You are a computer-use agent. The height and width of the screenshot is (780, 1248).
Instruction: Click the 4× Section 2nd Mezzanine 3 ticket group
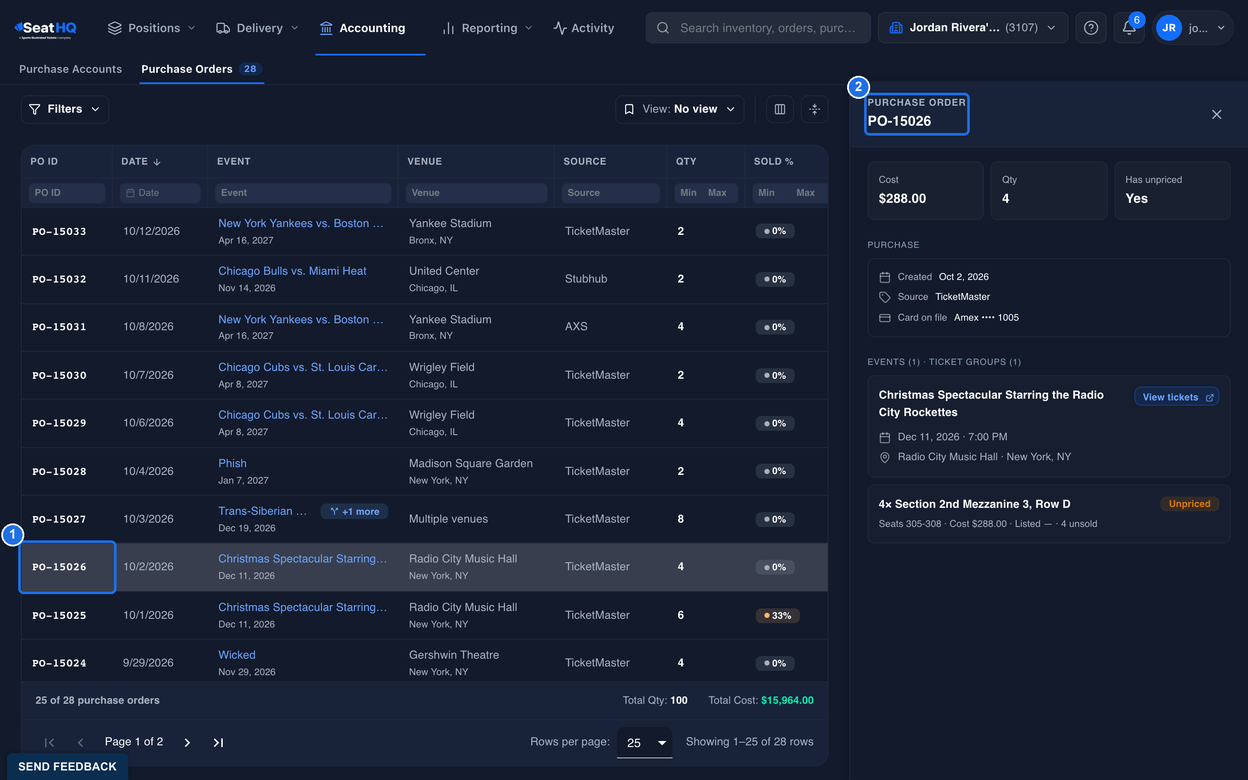(1048, 513)
